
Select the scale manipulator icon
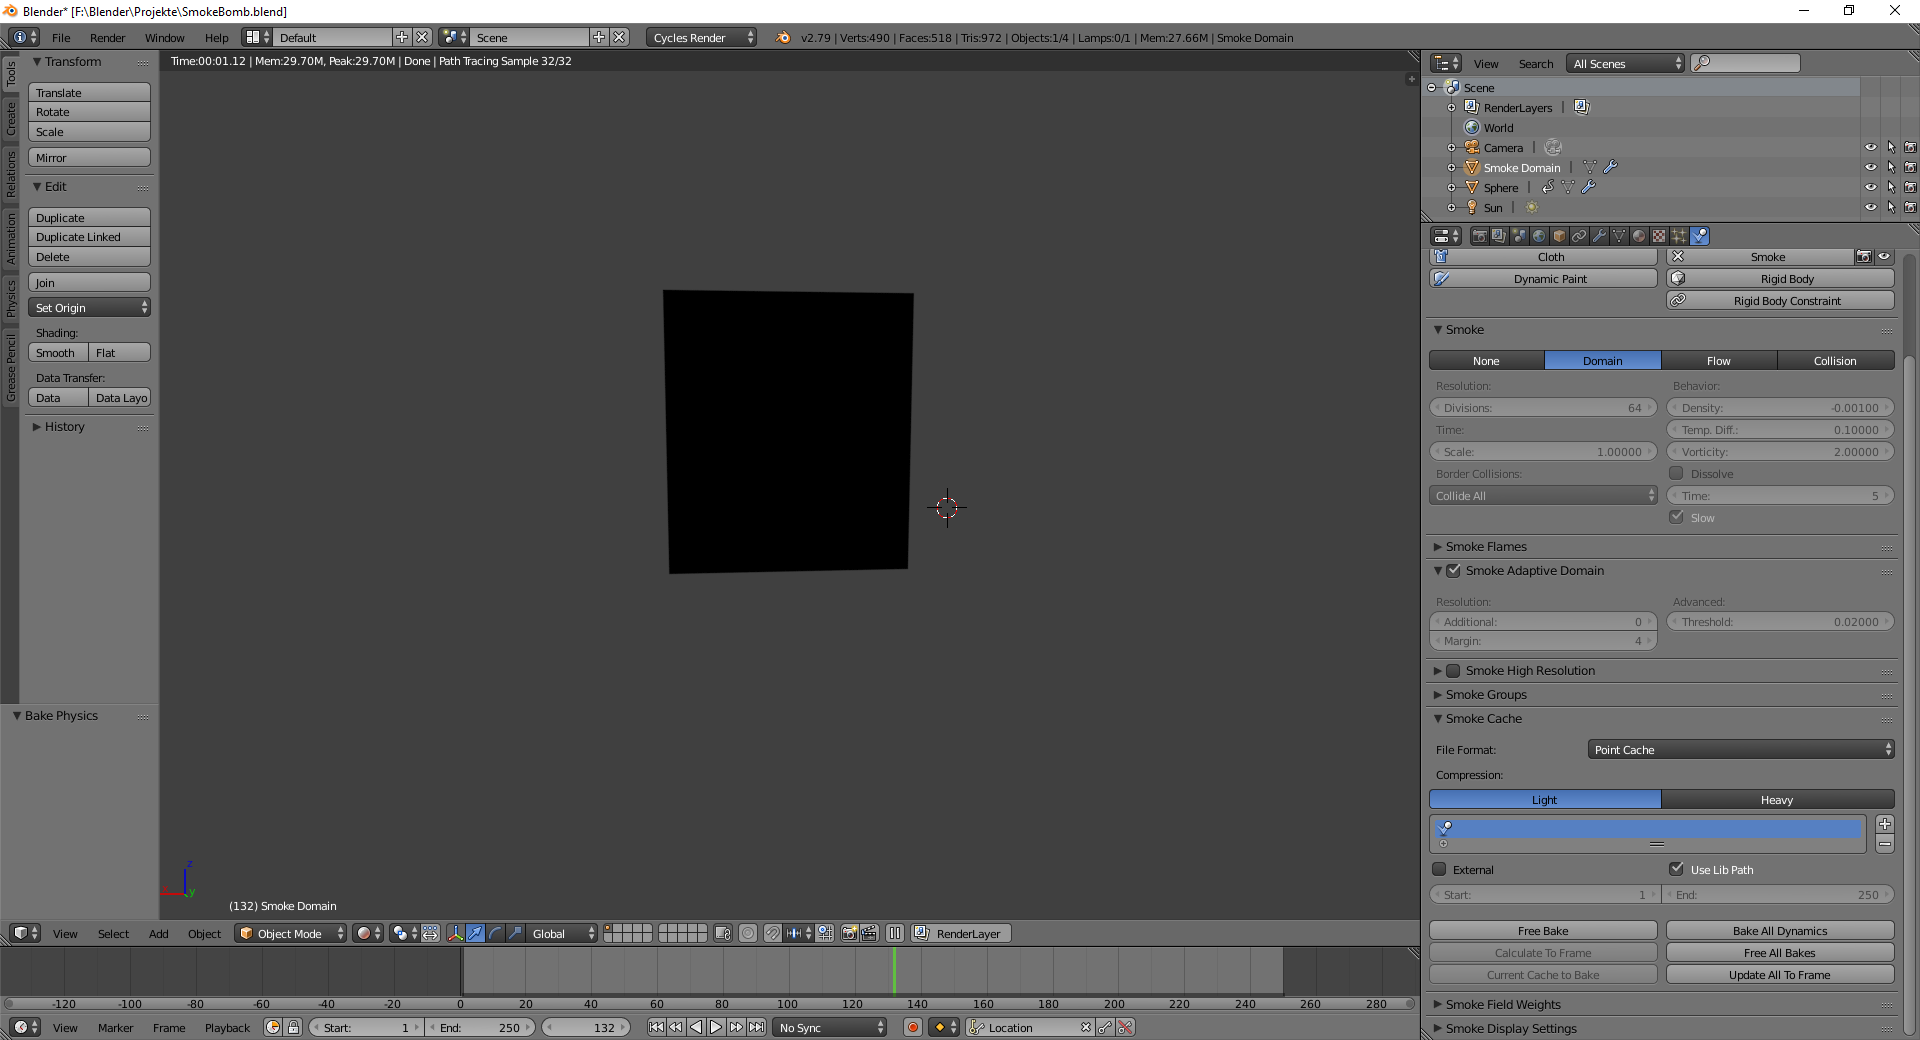coord(516,933)
